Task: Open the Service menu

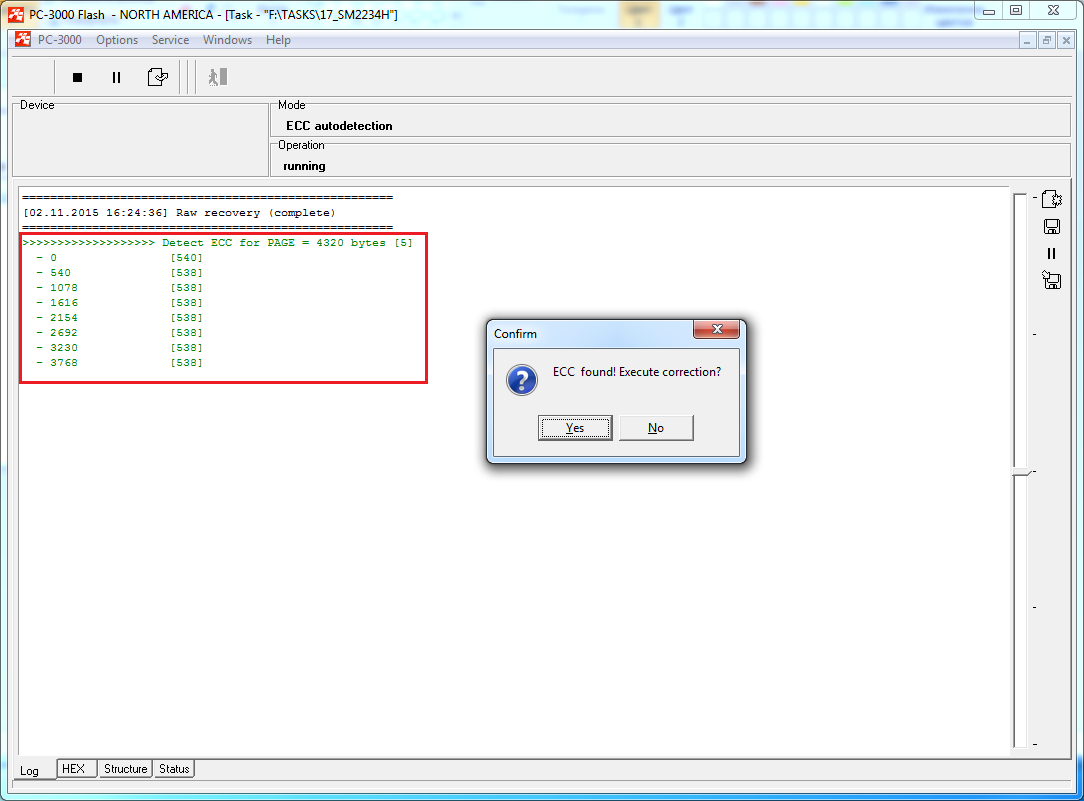Action: point(170,40)
